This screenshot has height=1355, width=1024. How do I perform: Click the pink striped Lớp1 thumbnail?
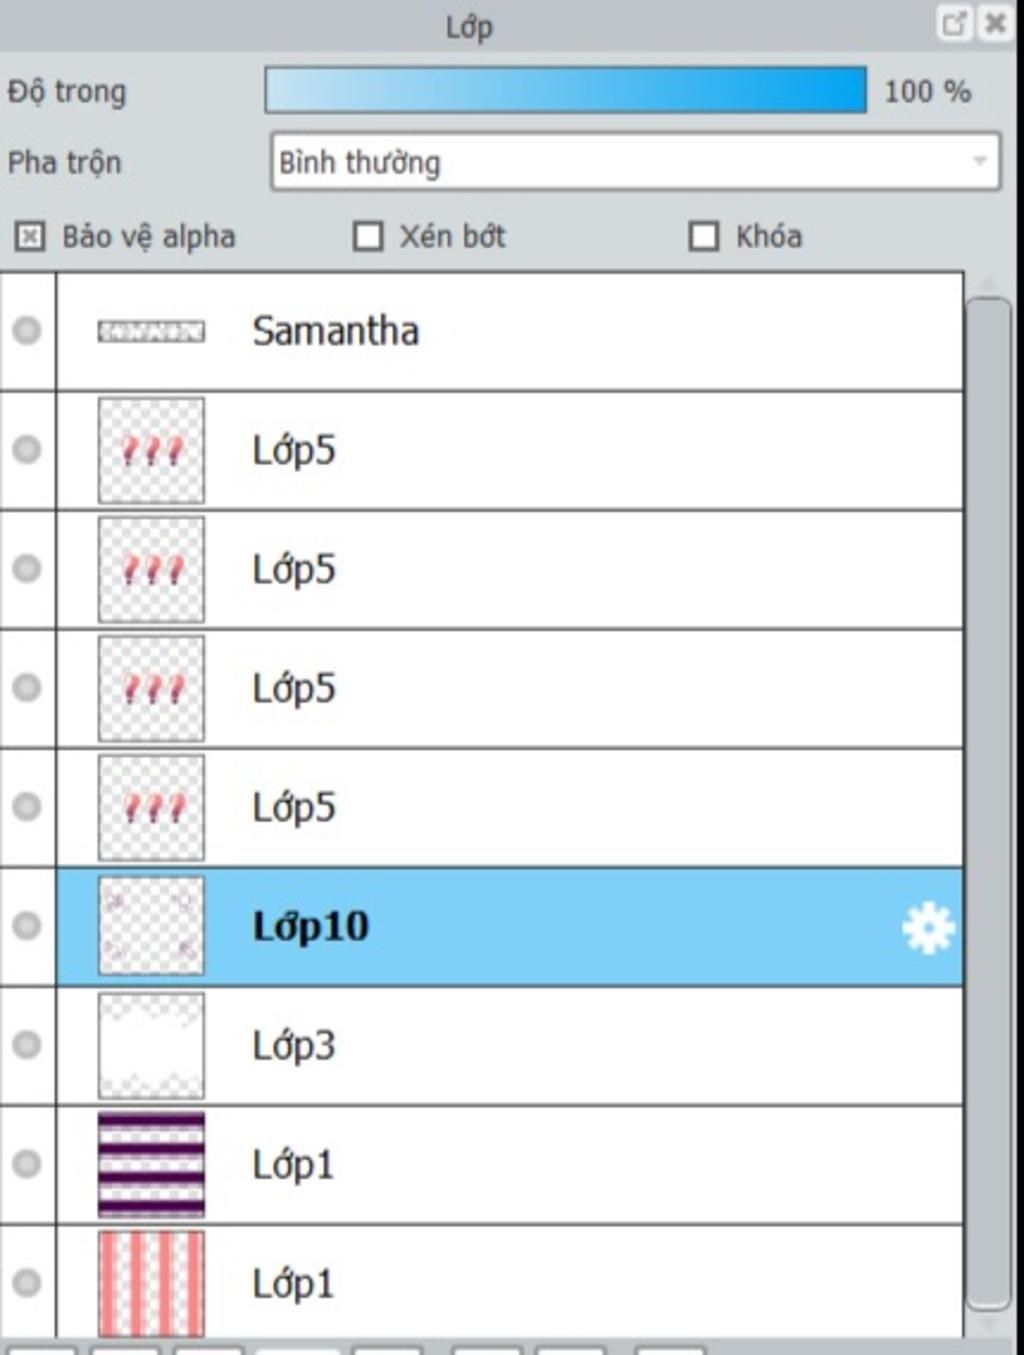(x=151, y=1283)
